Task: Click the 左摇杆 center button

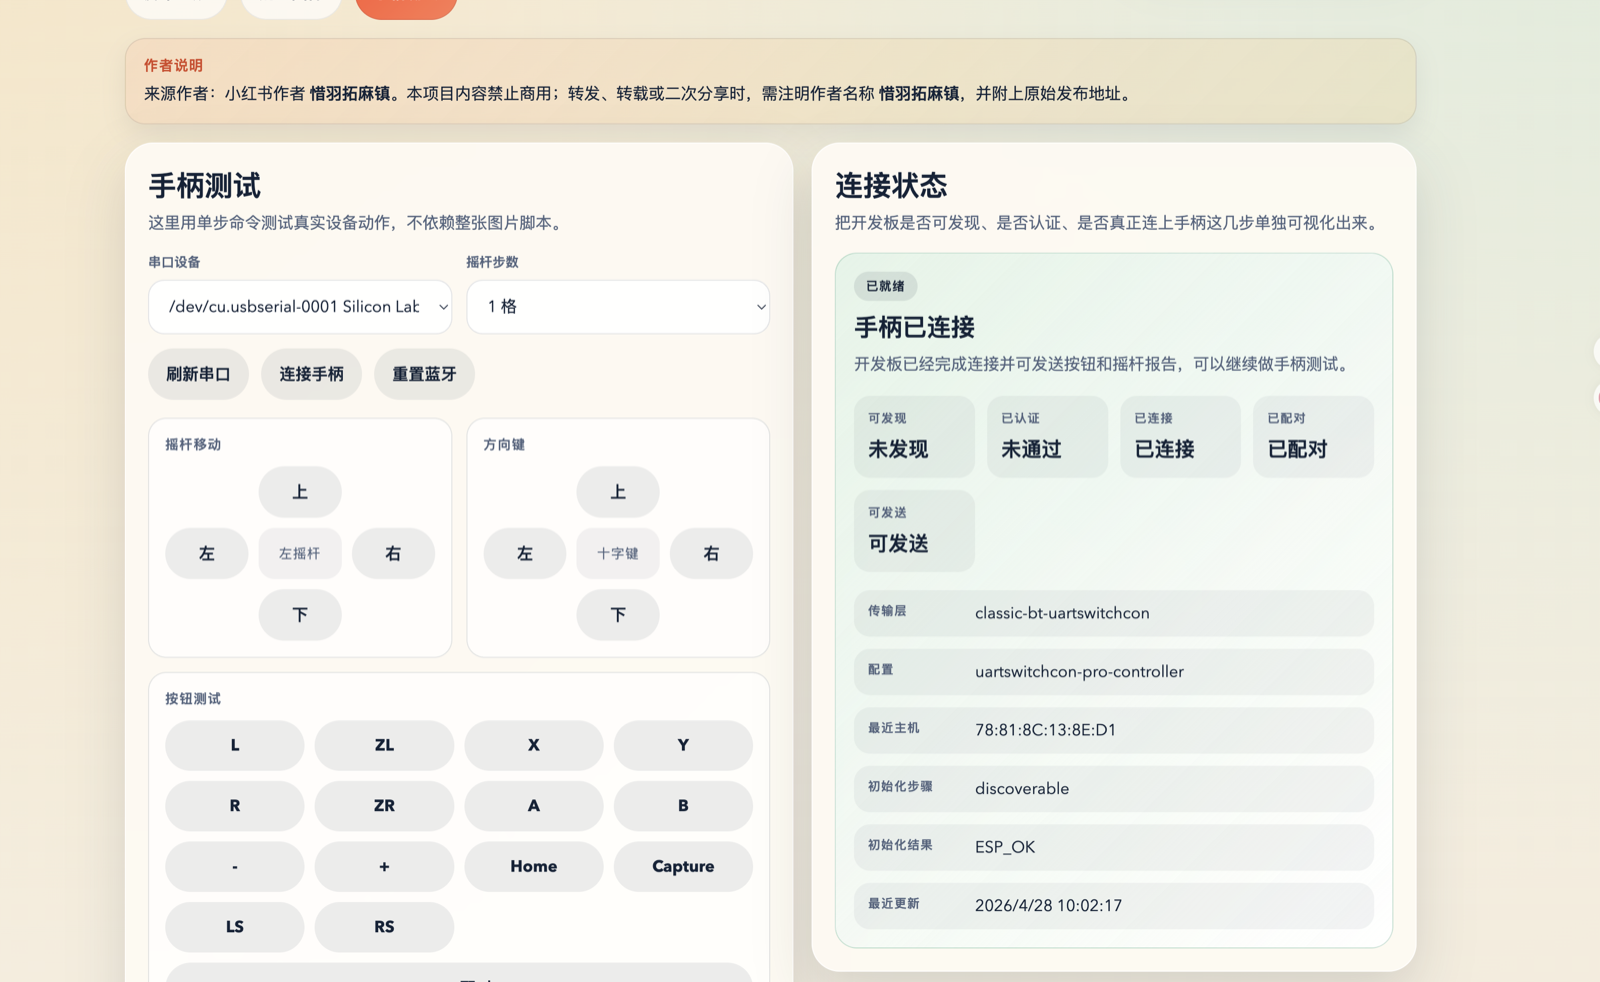Action: click(300, 553)
